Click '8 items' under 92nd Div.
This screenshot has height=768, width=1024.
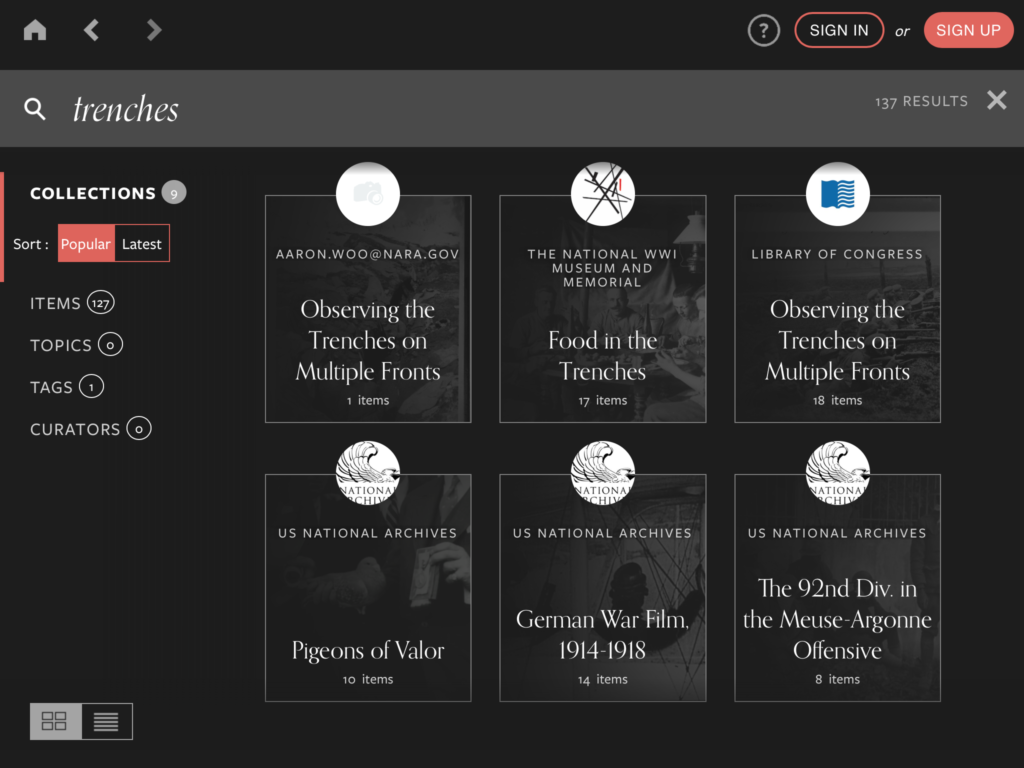click(x=837, y=679)
